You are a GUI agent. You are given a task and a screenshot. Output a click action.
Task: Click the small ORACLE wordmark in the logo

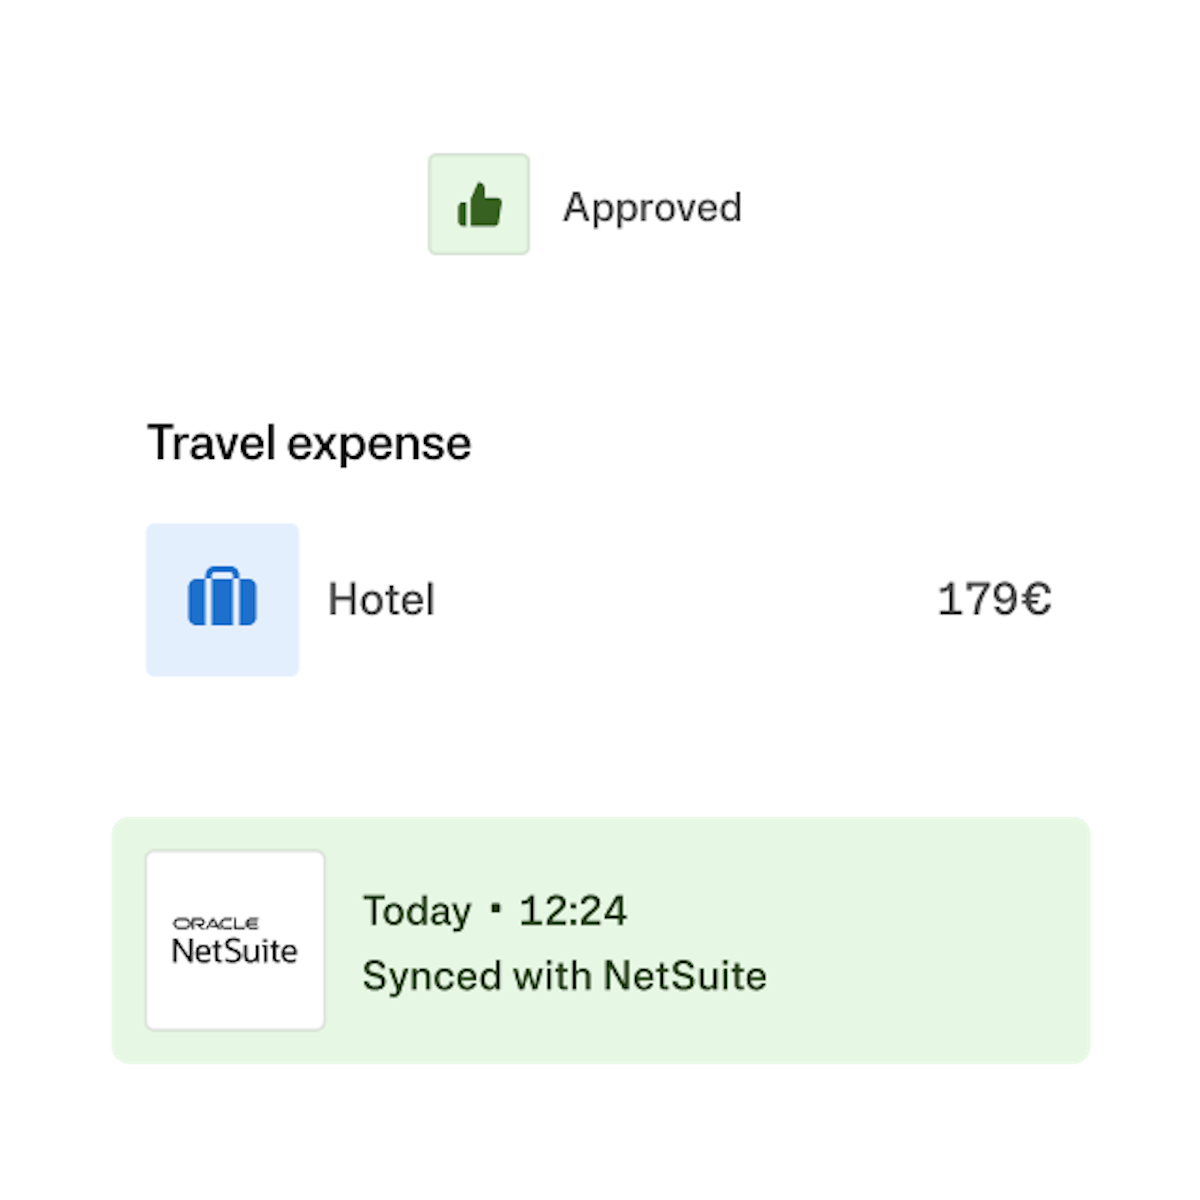click(216, 923)
